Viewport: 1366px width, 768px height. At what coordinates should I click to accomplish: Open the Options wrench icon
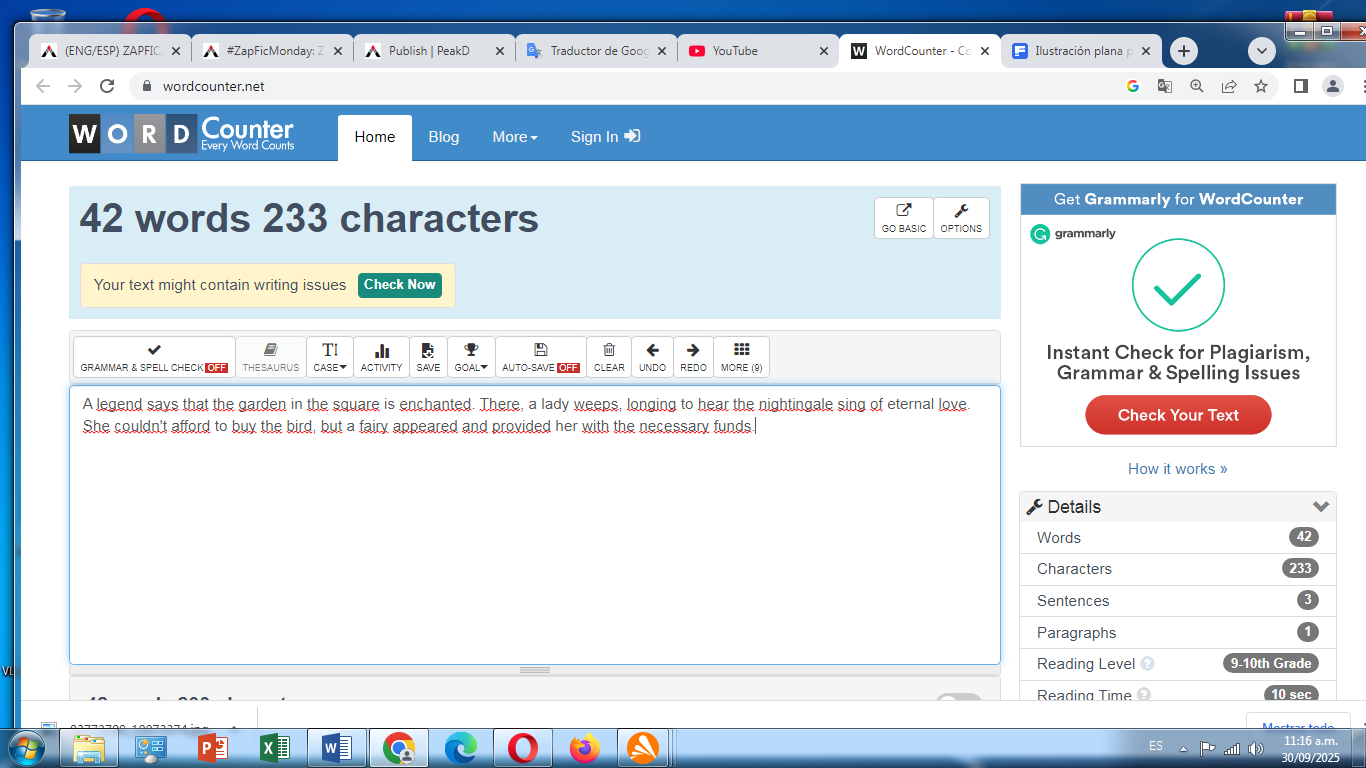[961, 218]
